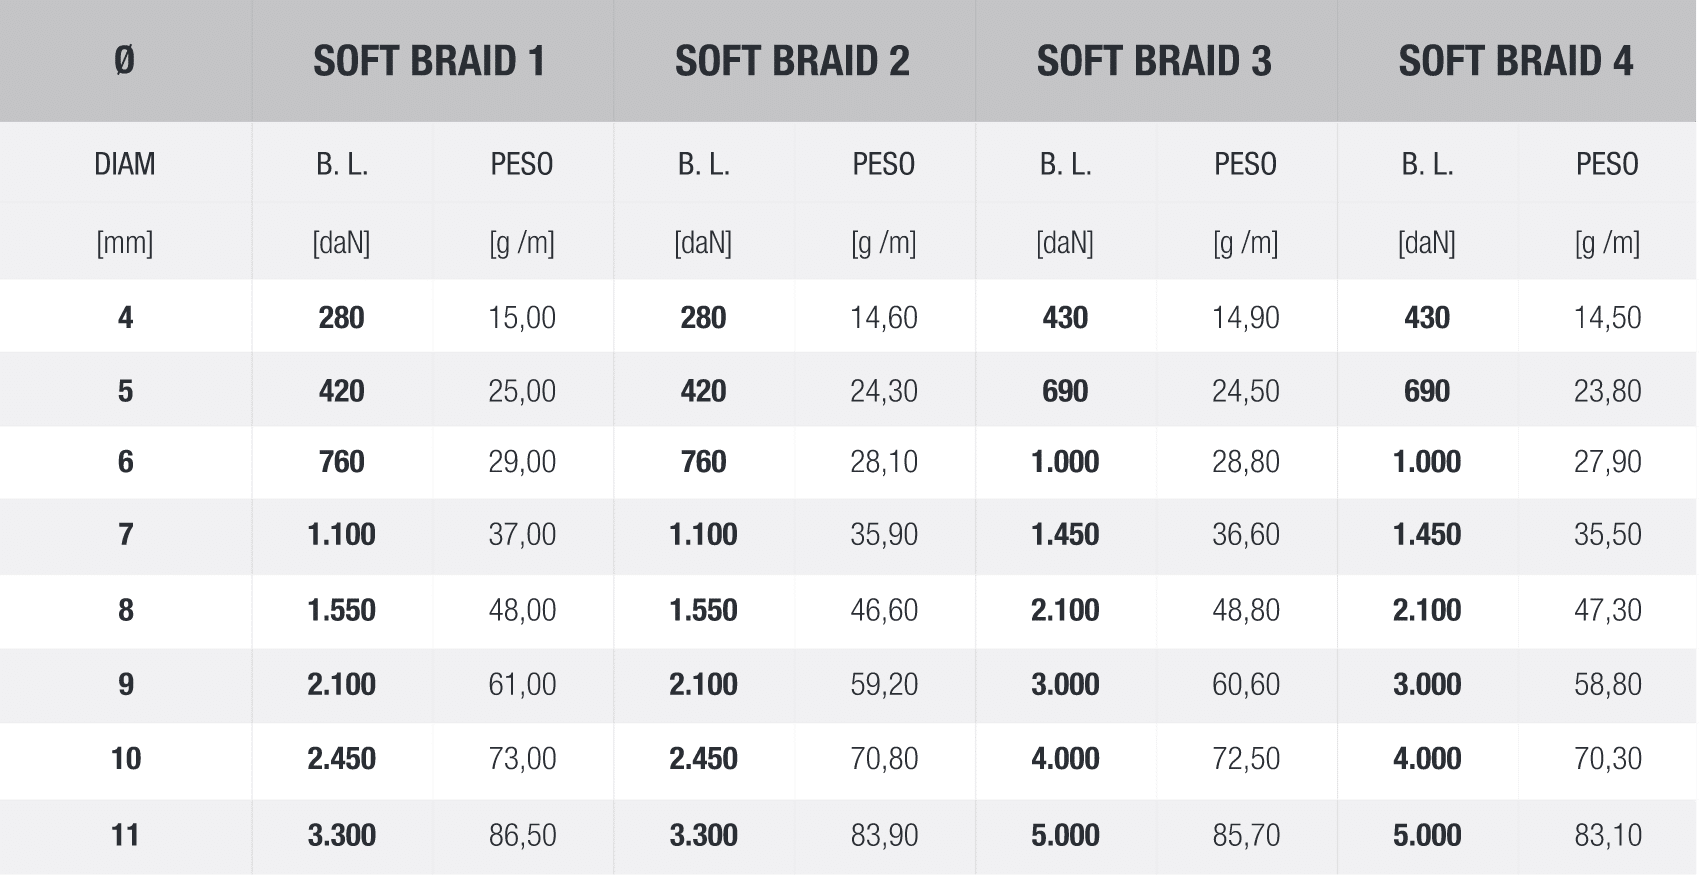Select the SOFT BRAID 4 column title
This screenshot has height=883, width=1700.
point(1516,61)
